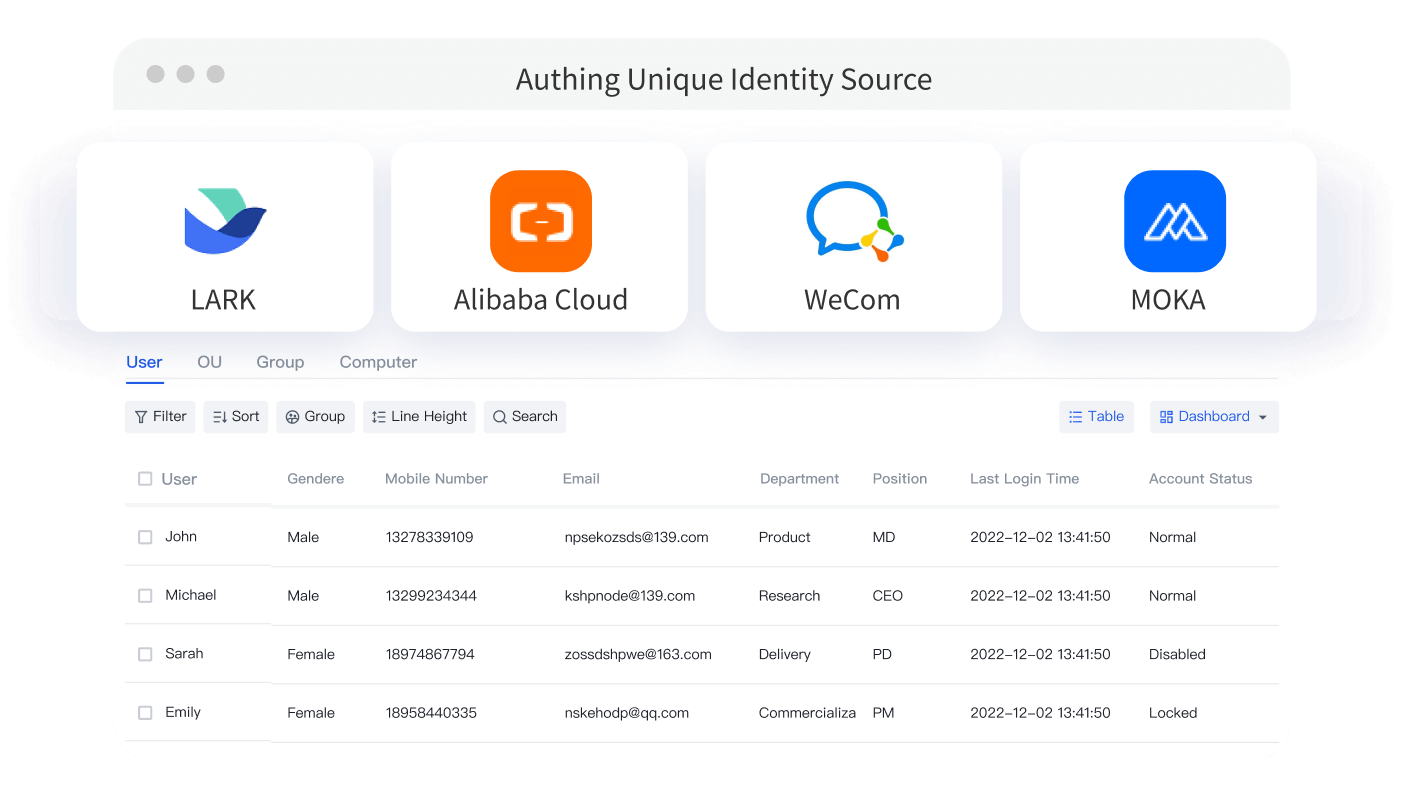Screen dimensions: 1402x800
Task: Click the Product department cell
Action: [785, 537]
